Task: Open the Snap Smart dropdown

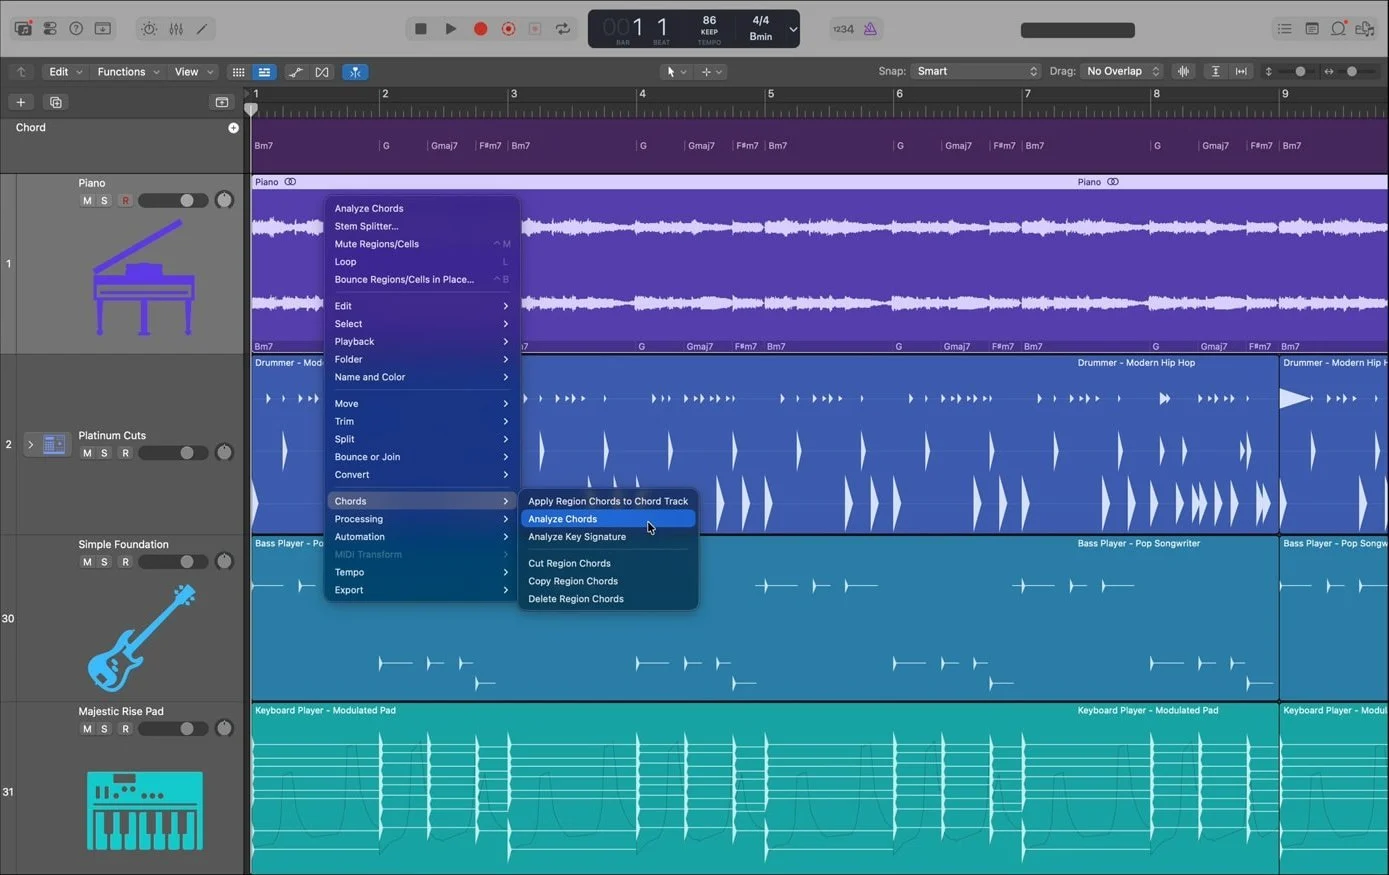Action: (976, 71)
